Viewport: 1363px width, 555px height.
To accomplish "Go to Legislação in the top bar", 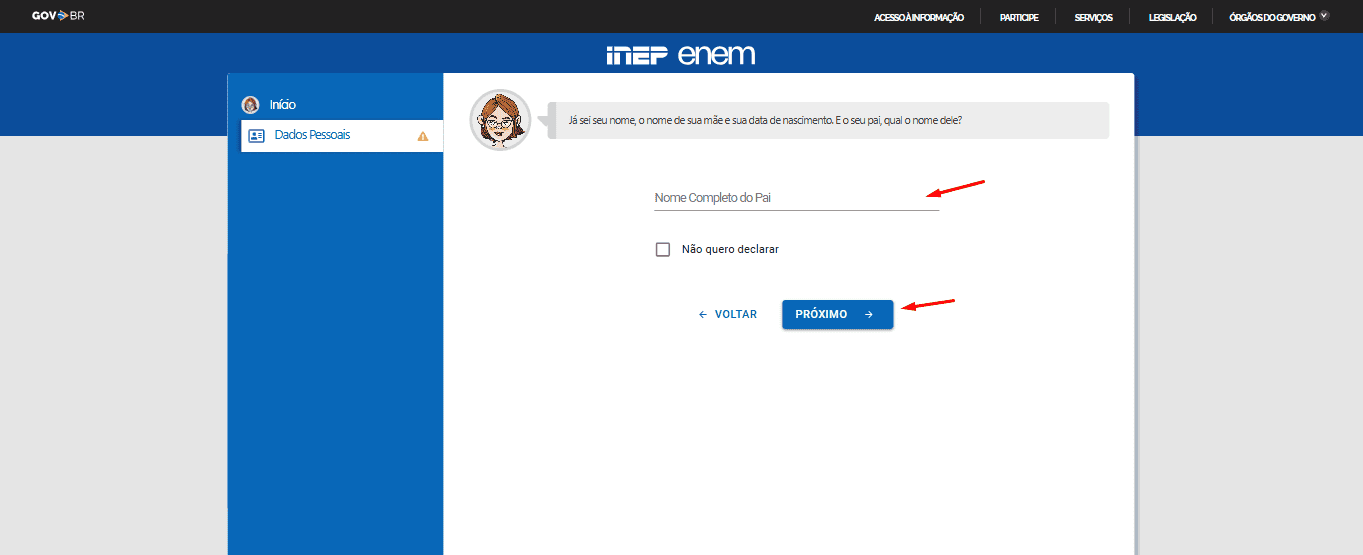I will coord(1172,17).
